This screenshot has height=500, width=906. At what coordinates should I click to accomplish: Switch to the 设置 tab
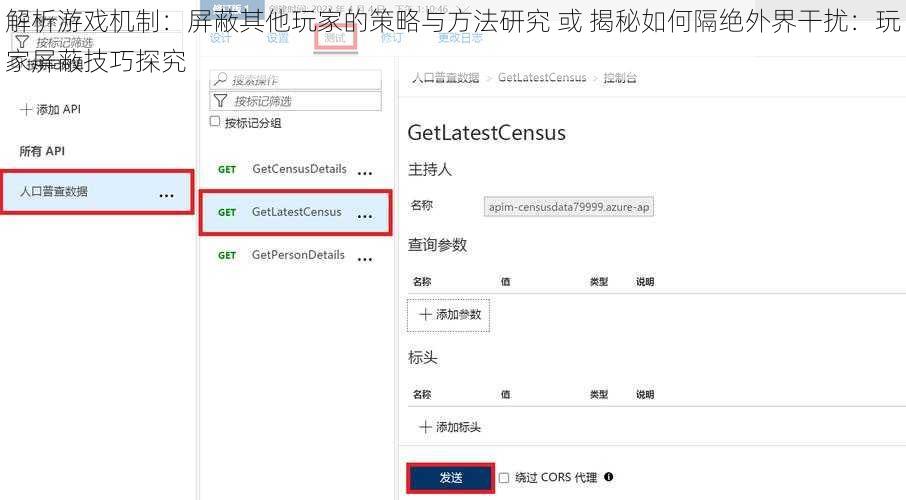tap(277, 38)
